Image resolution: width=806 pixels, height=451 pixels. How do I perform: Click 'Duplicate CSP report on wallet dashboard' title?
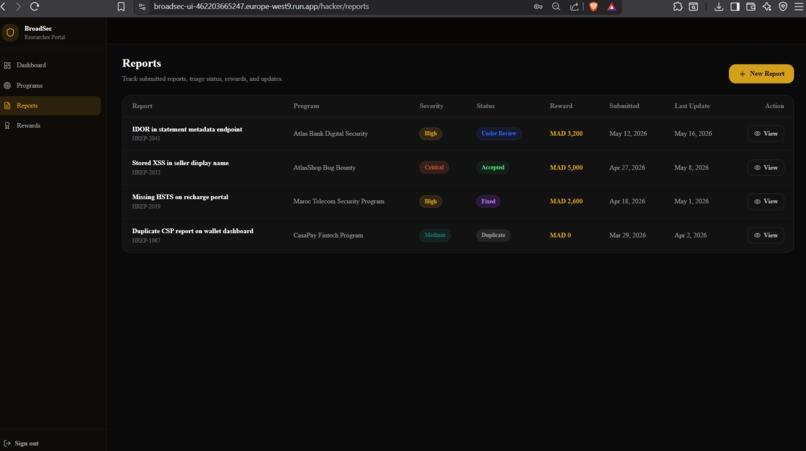(x=193, y=231)
